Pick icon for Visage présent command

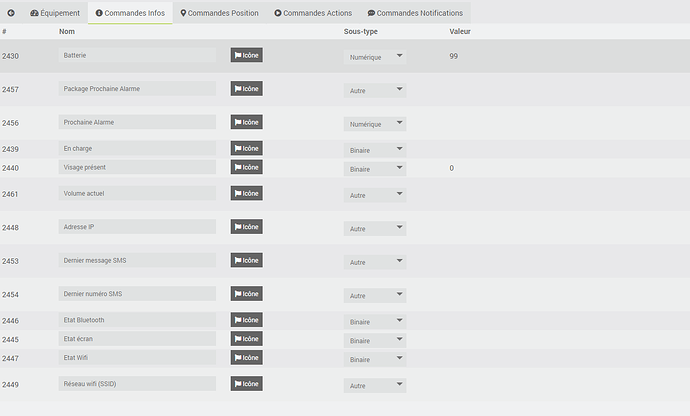coord(246,167)
